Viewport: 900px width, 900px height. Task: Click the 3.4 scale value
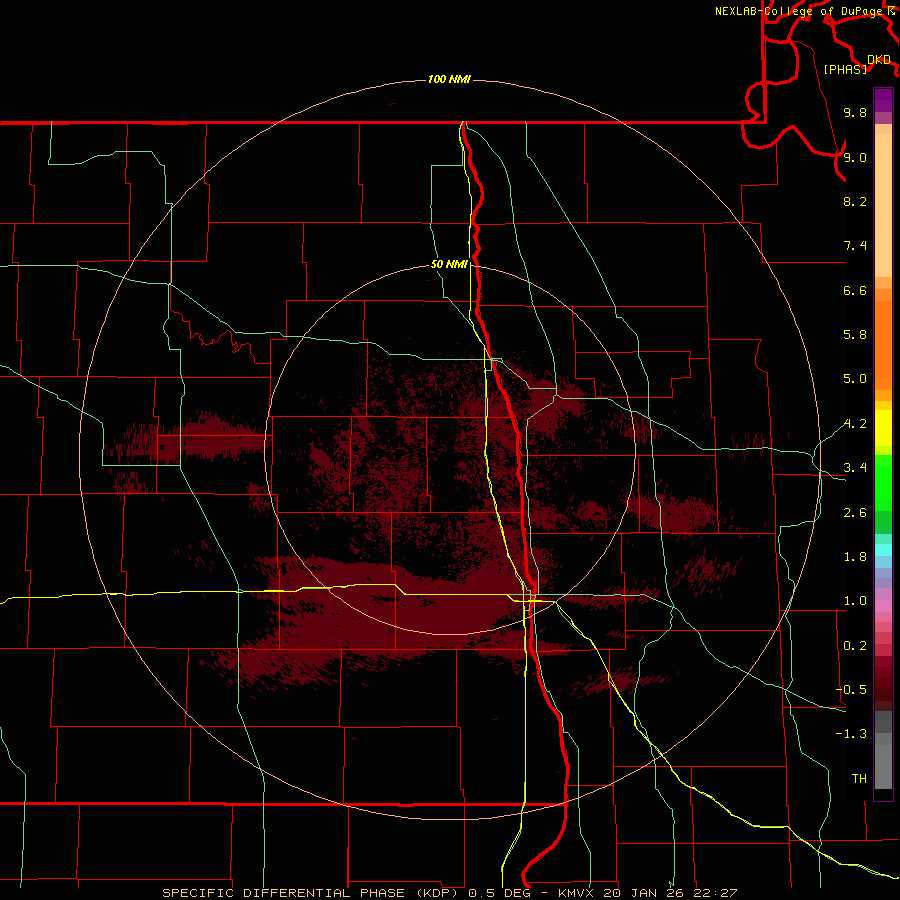(x=855, y=468)
